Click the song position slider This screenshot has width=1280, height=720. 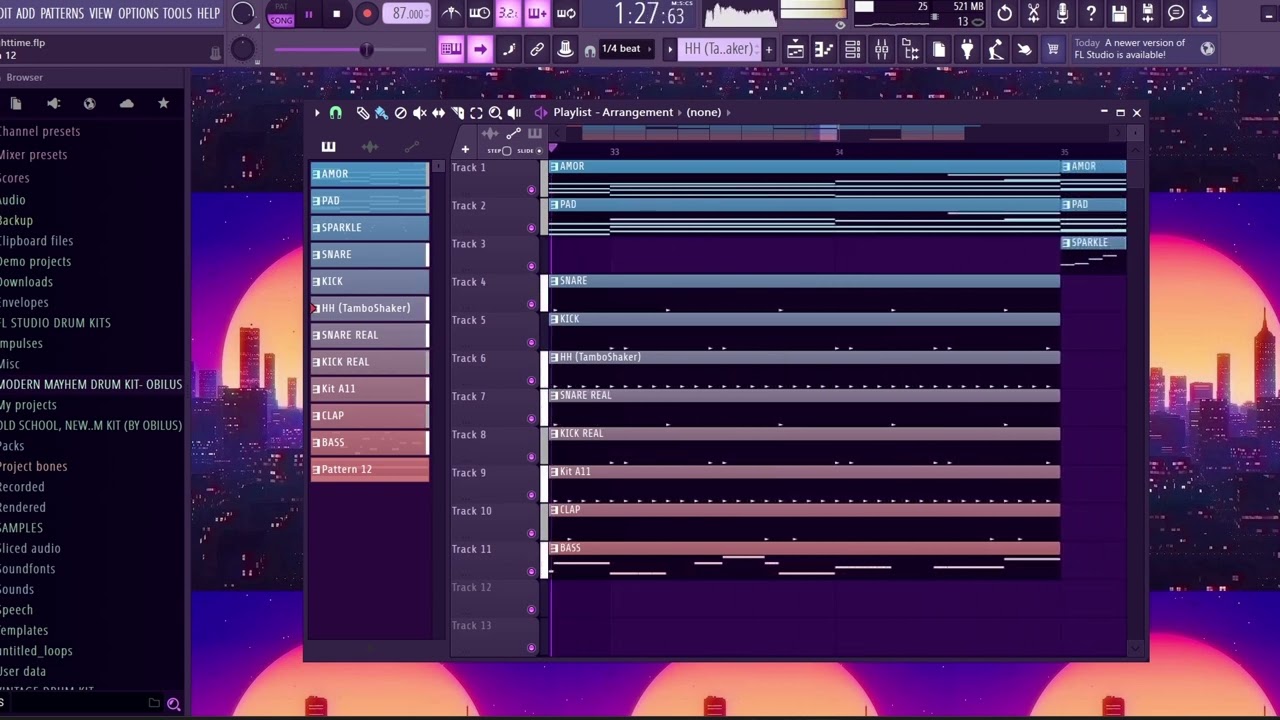[x=352, y=50]
